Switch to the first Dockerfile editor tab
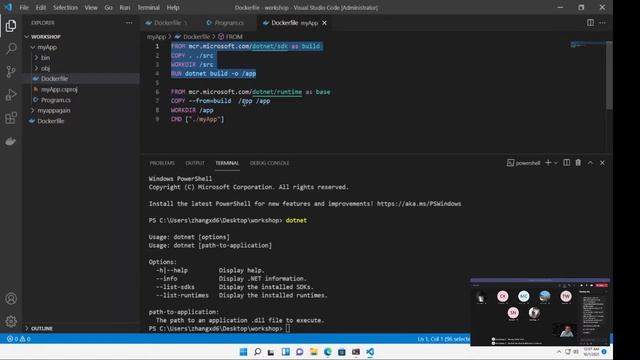Screen dimensions: 640x360 pyautogui.click(x=167, y=23)
